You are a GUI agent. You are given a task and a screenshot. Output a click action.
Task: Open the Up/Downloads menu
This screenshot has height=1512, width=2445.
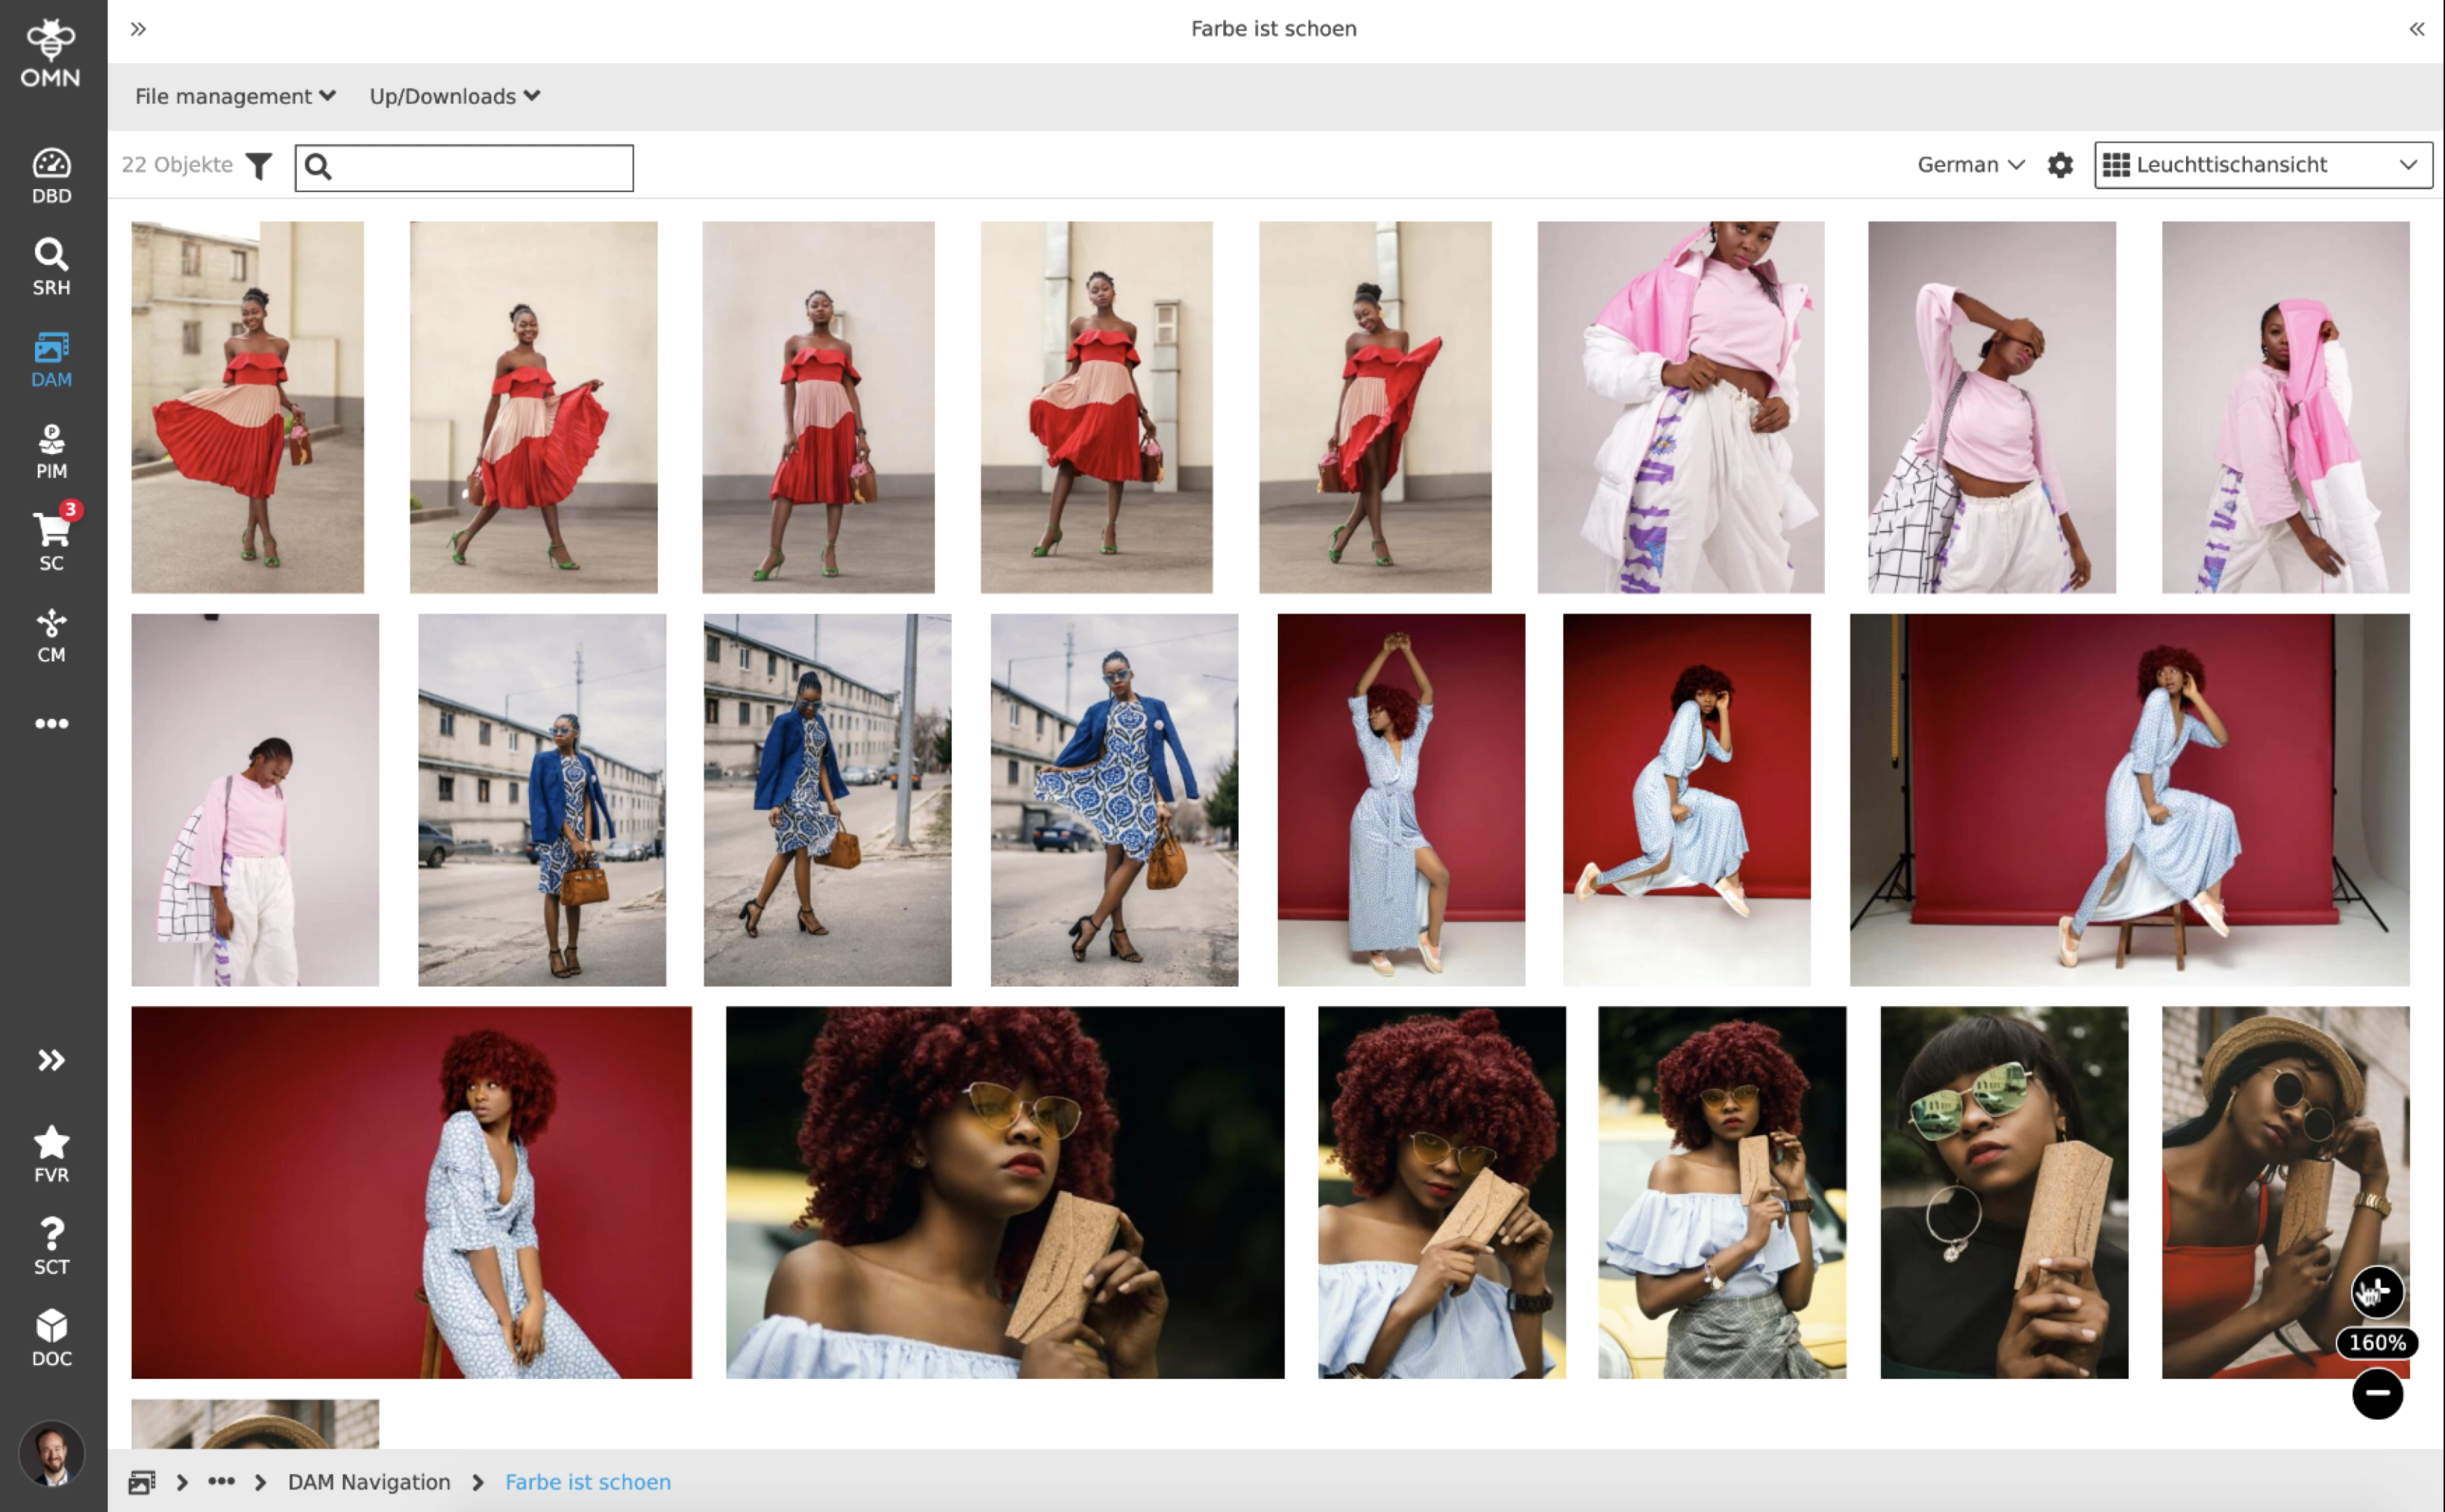point(454,96)
